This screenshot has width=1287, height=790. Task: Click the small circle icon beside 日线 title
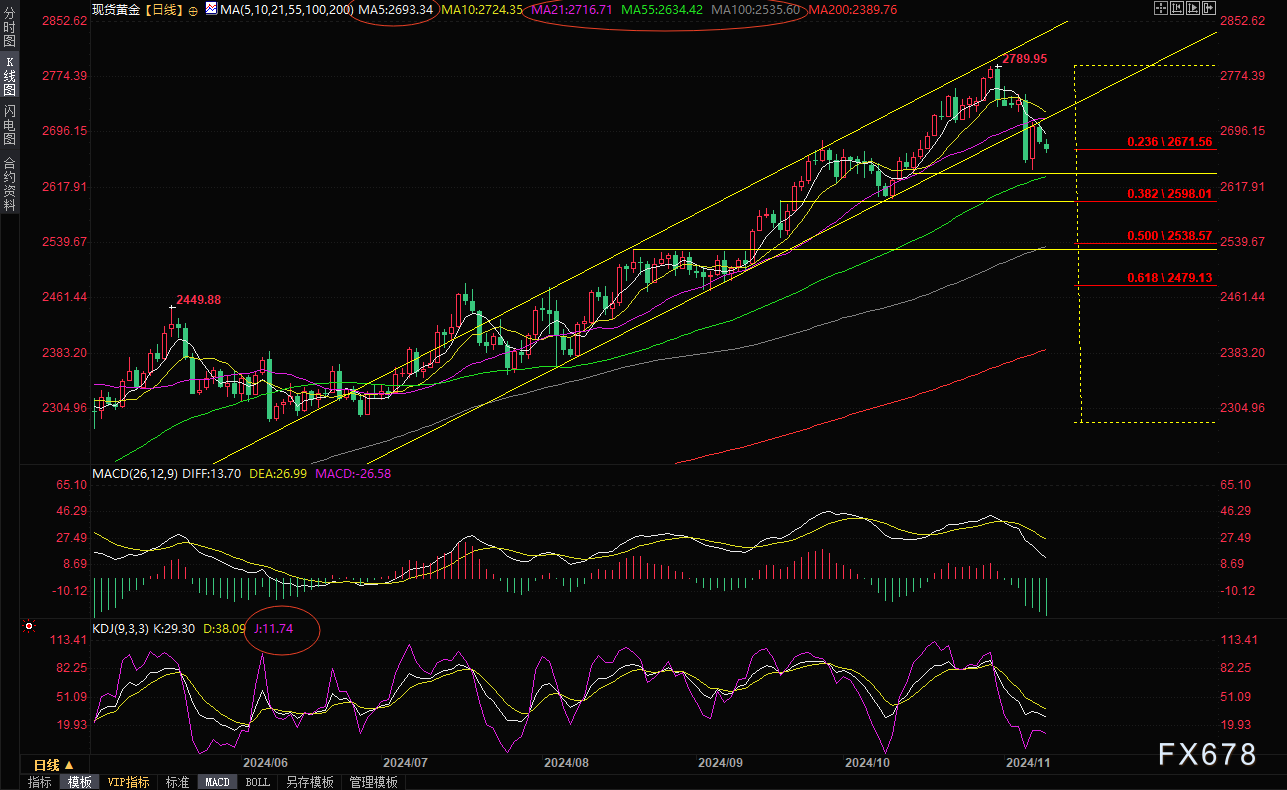tap(194, 10)
